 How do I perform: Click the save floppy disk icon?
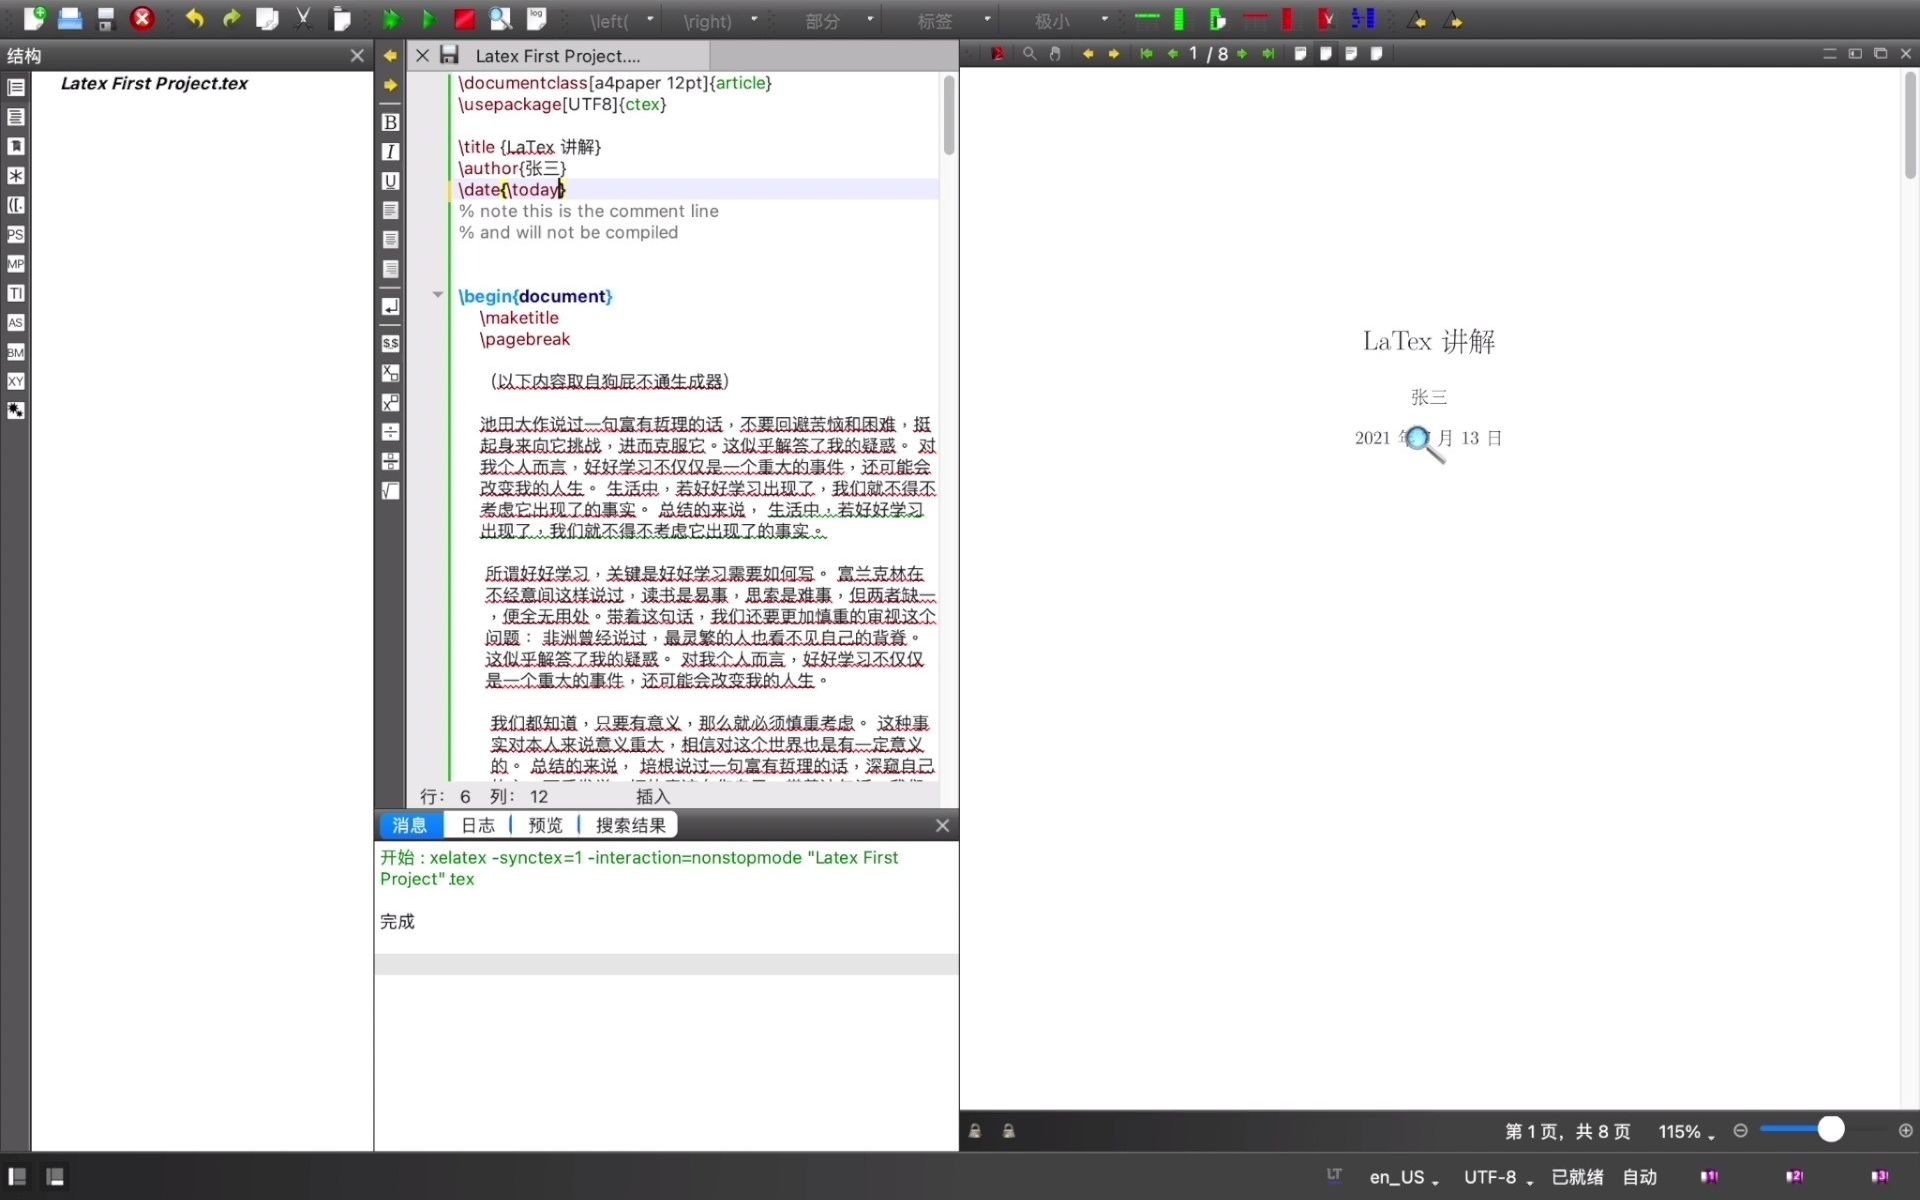click(105, 18)
